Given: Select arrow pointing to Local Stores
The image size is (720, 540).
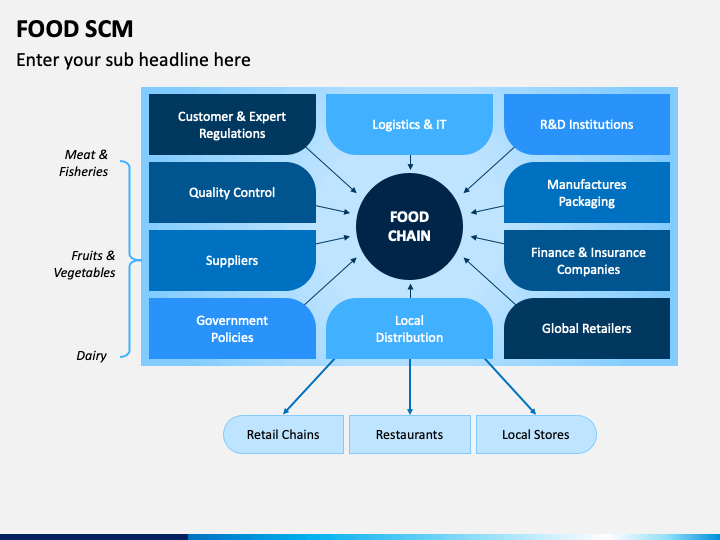Looking at the screenshot, I should (x=510, y=387).
